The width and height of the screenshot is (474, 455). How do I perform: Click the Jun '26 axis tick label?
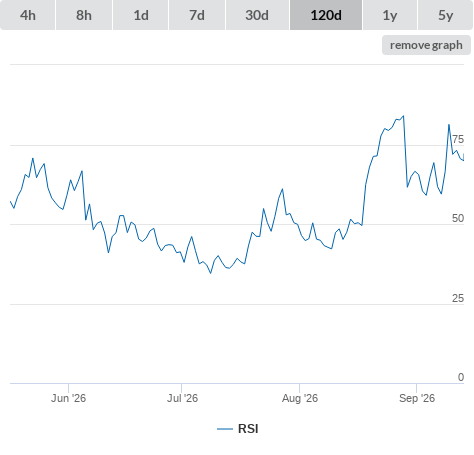[68, 398]
